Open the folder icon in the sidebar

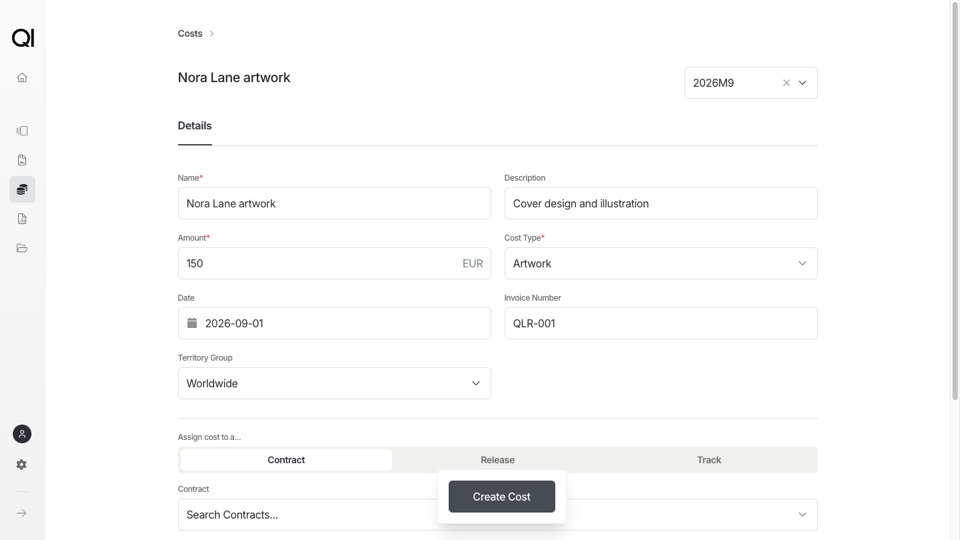pos(22,249)
